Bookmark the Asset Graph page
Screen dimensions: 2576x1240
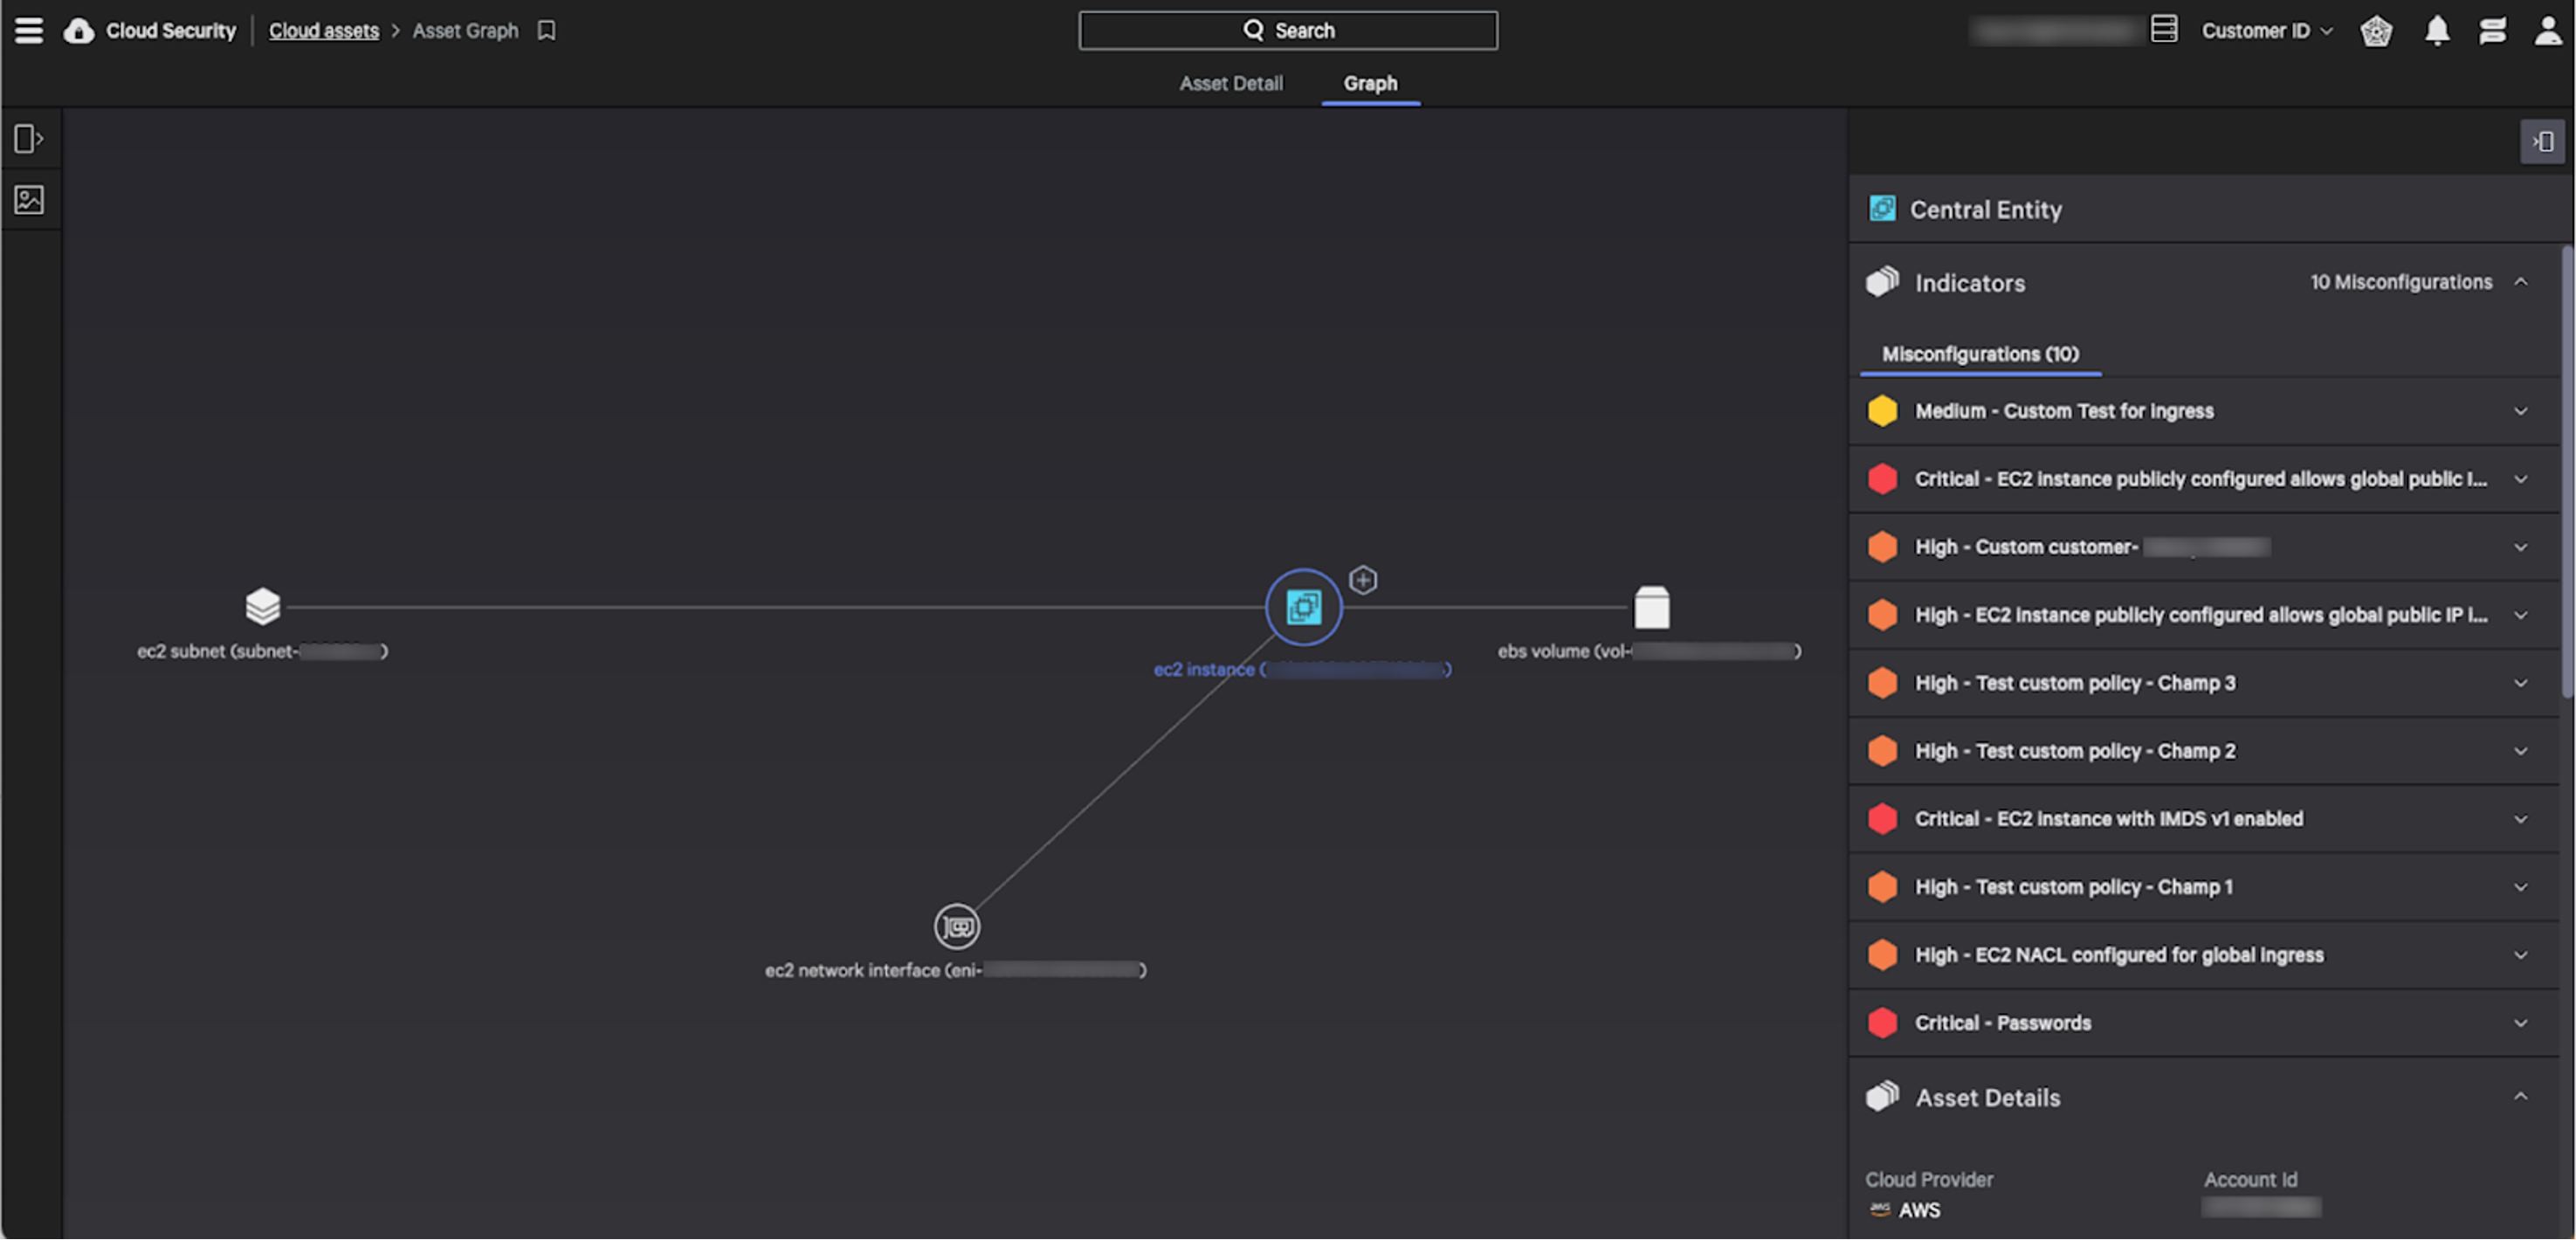(546, 30)
